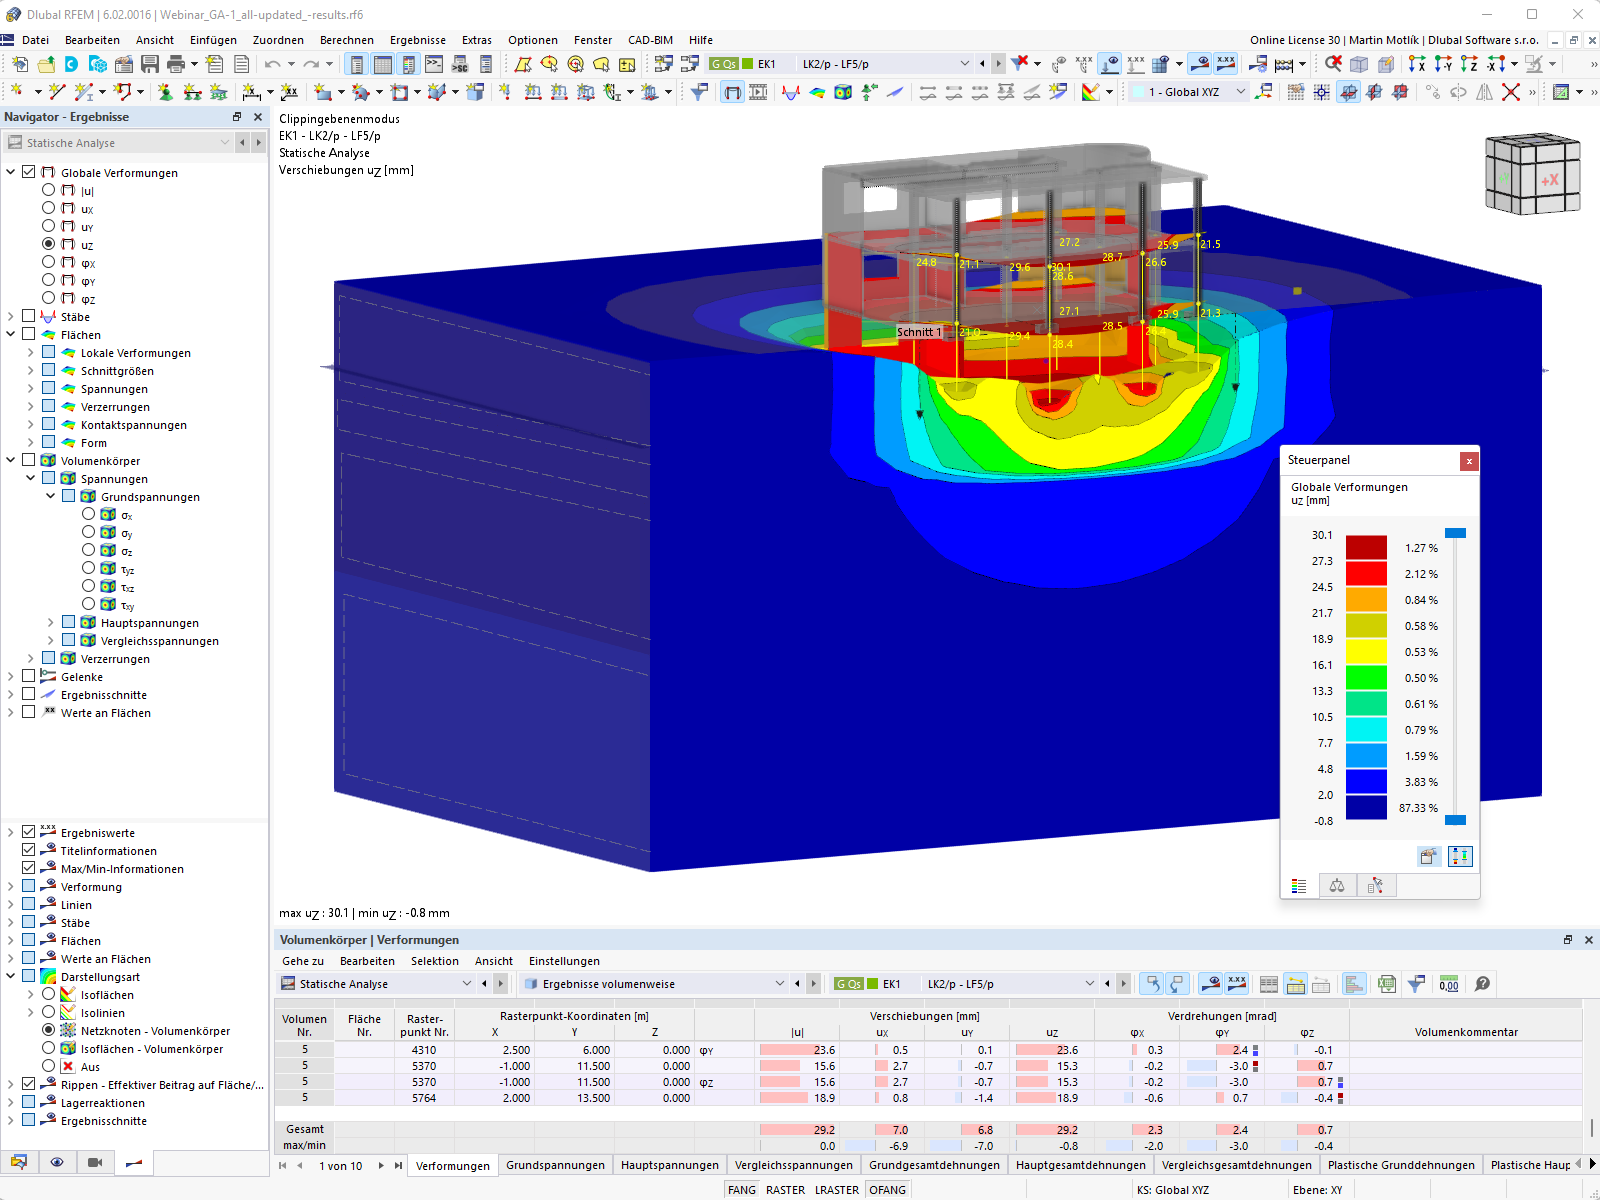The width and height of the screenshot is (1600, 1200).
Task: Click the FANG status bar button
Action: (x=742, y=1190)
